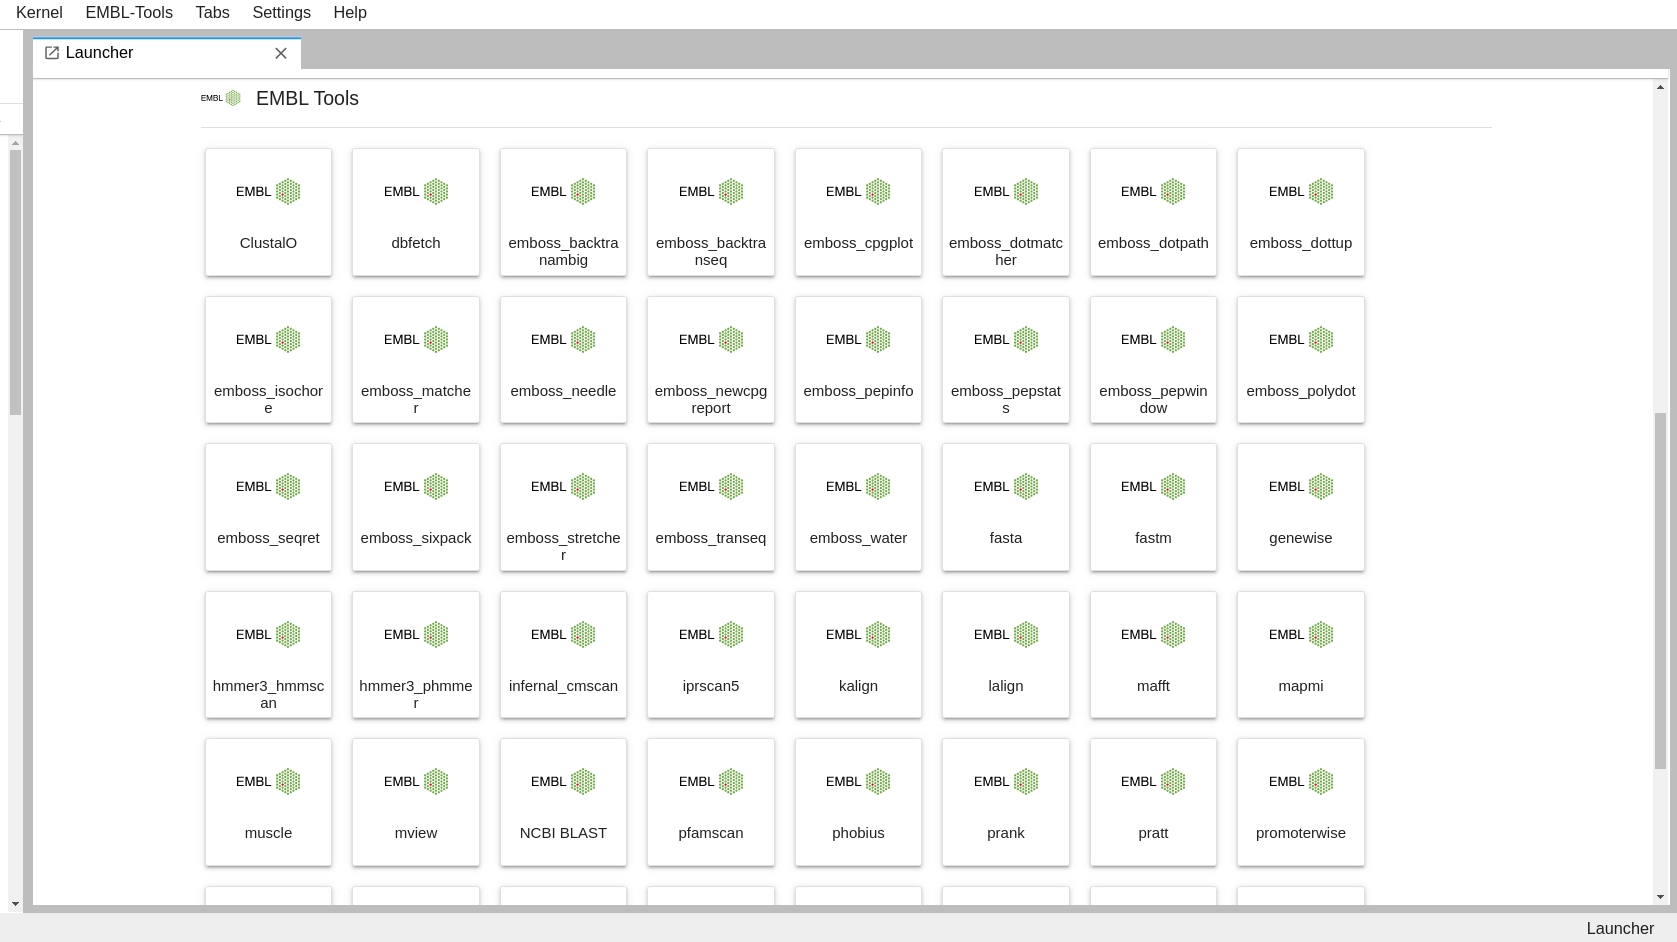Viewport: 1677px width, 942px height.
Task: Launch the mafft tool
Action: (1153, 655)
